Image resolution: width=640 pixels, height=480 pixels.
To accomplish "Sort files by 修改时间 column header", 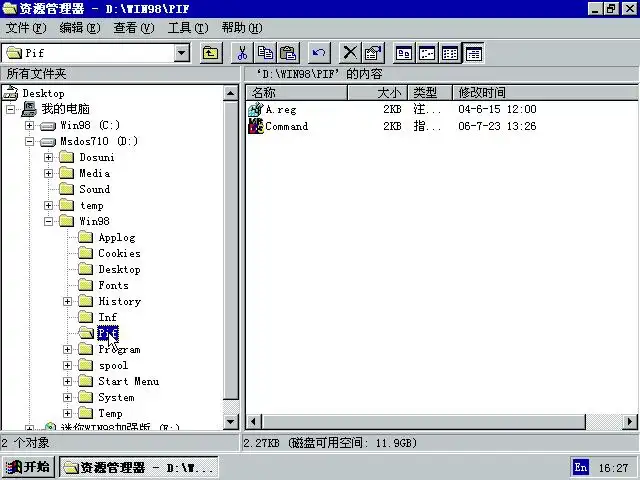I will (x=545, y=93).
